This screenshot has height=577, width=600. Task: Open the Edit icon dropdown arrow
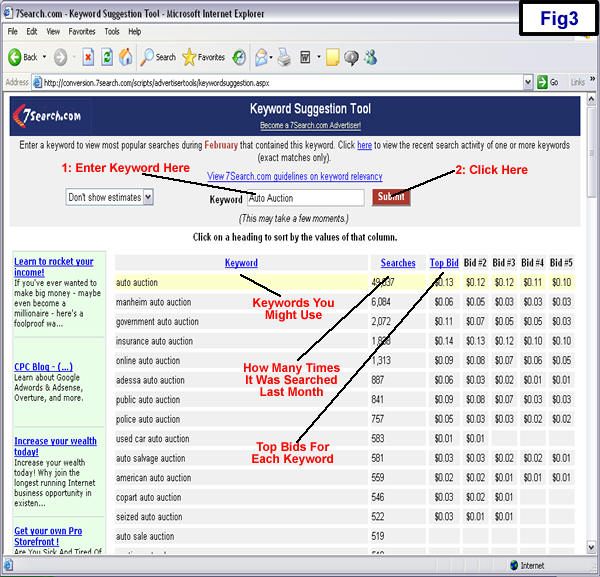click(x=318, y=57)
